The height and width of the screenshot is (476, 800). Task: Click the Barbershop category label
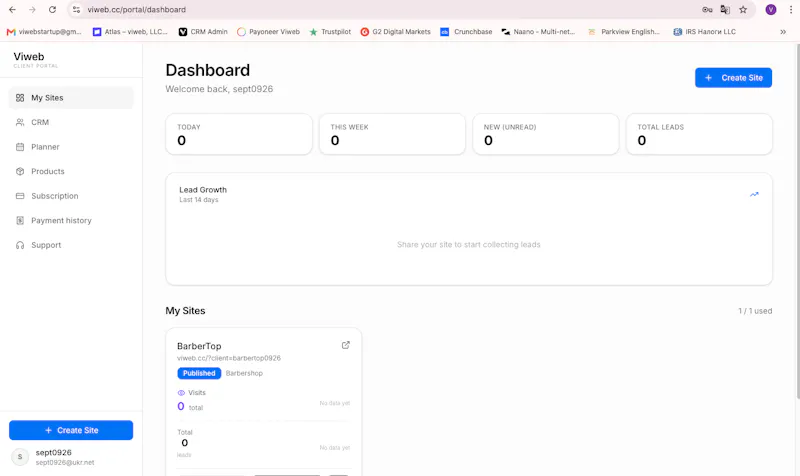coord(244,373)
